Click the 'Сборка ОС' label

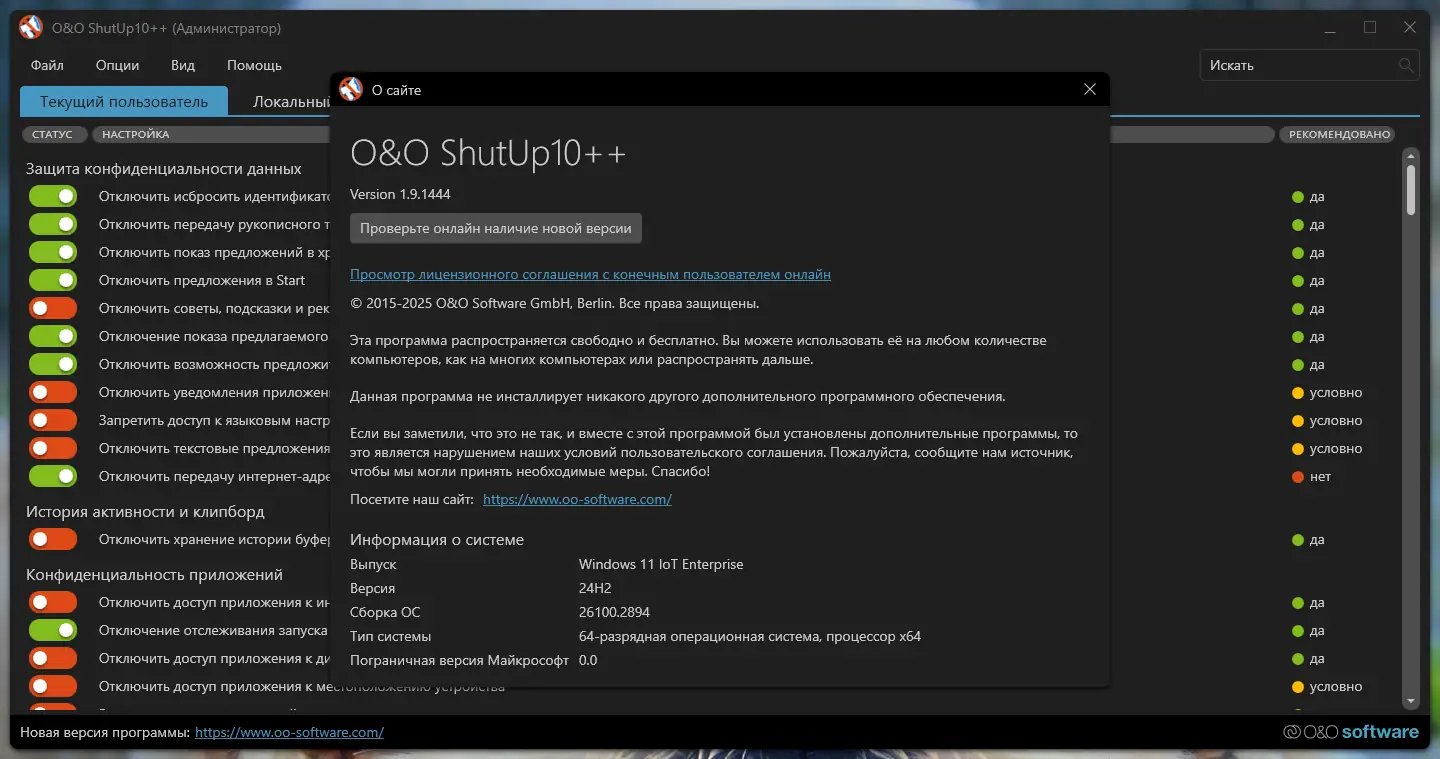[x=385, y=613]
